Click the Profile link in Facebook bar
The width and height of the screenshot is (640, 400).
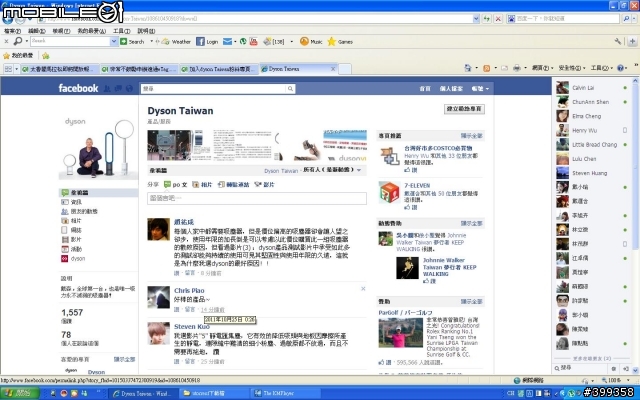coord(451,89)
